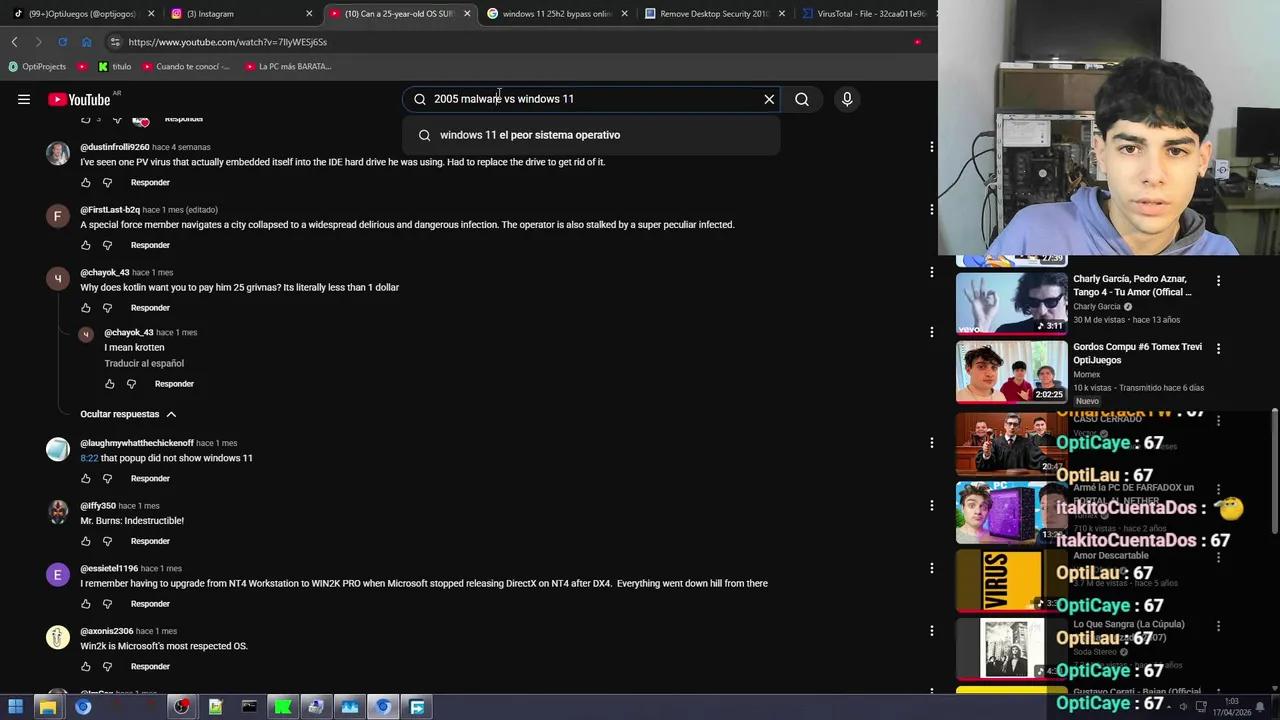The width and height of the screenshot is (1280, 720).
Task: Open the green Kick app in taskbar
Action: (x=283, y=707)
